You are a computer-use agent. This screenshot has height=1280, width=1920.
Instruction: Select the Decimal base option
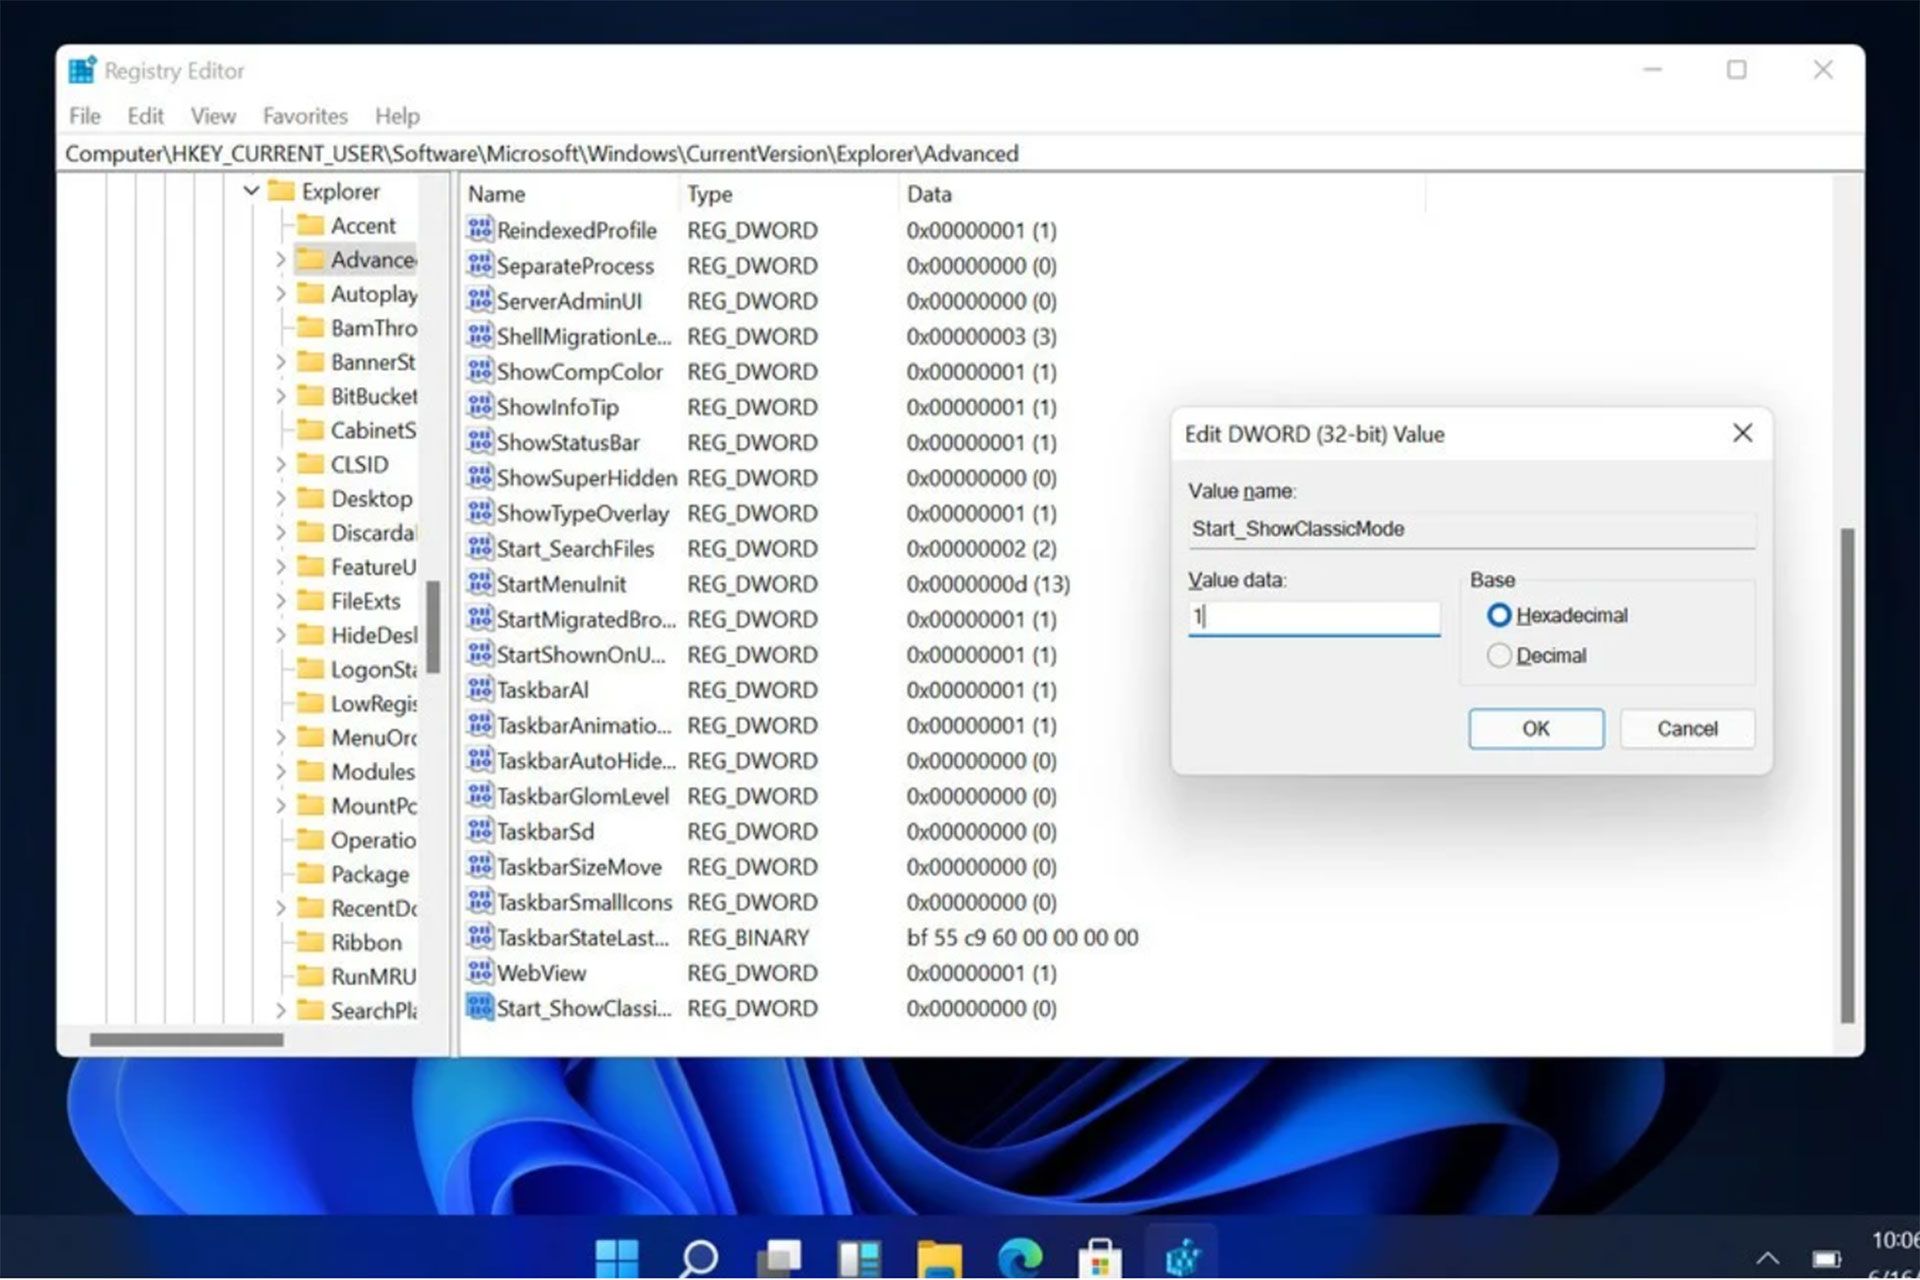(1499, 656)
